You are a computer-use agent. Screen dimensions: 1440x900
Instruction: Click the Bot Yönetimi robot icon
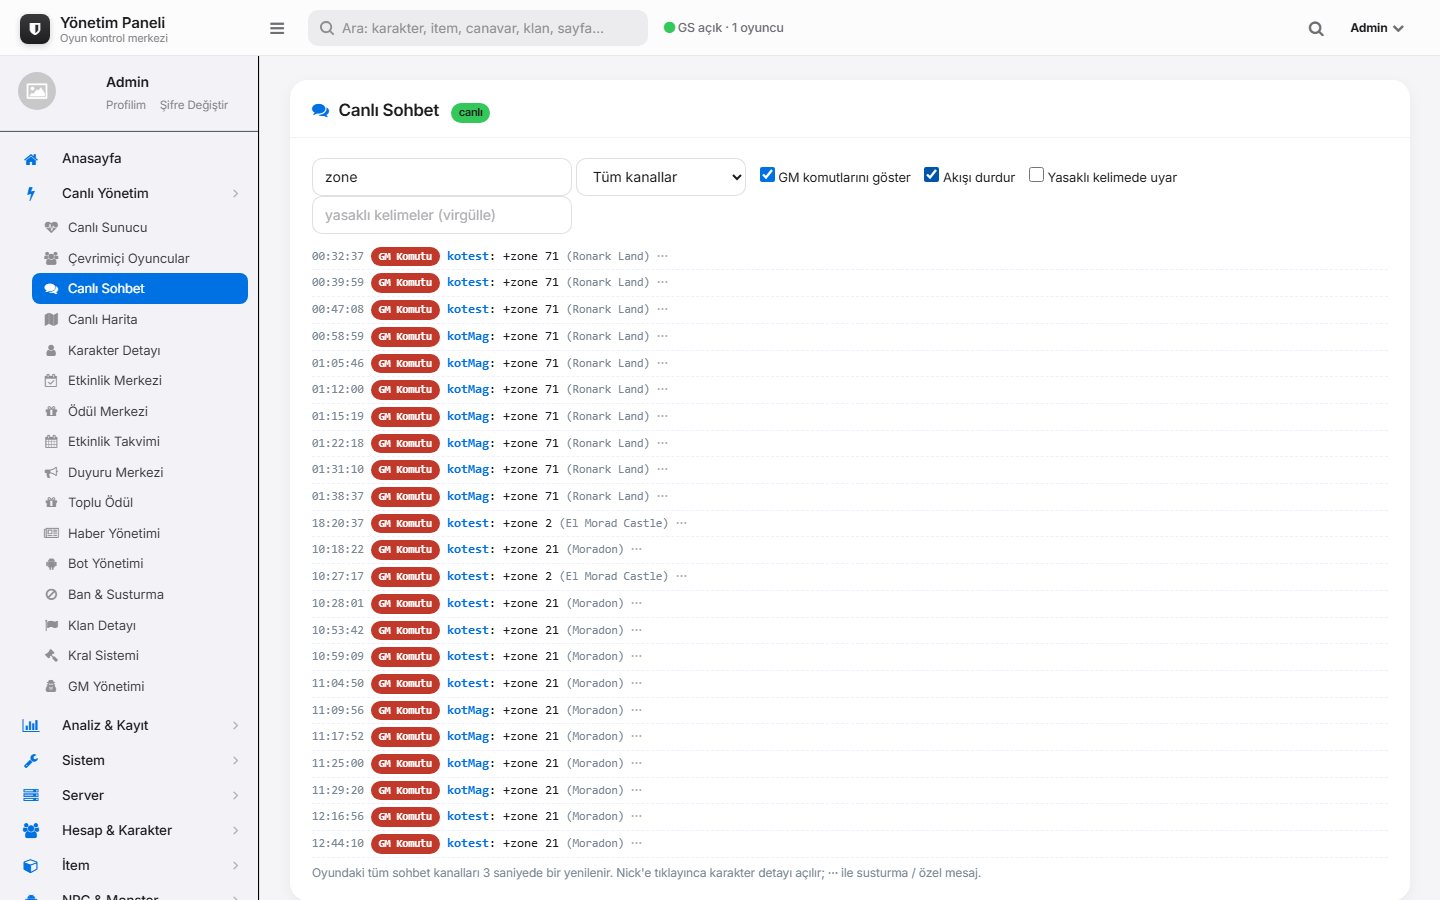point(51,563)
